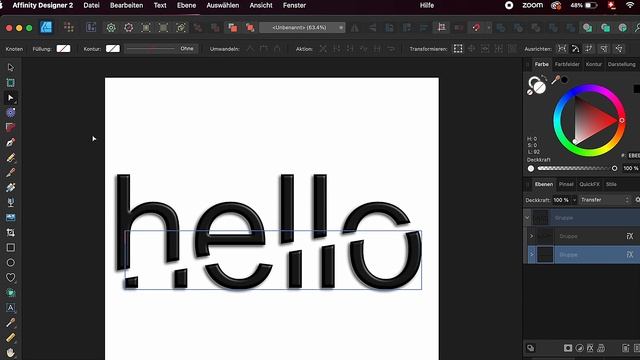
Task: Open the snapping options dropdown arrow
Action: [x=488, y=28]
